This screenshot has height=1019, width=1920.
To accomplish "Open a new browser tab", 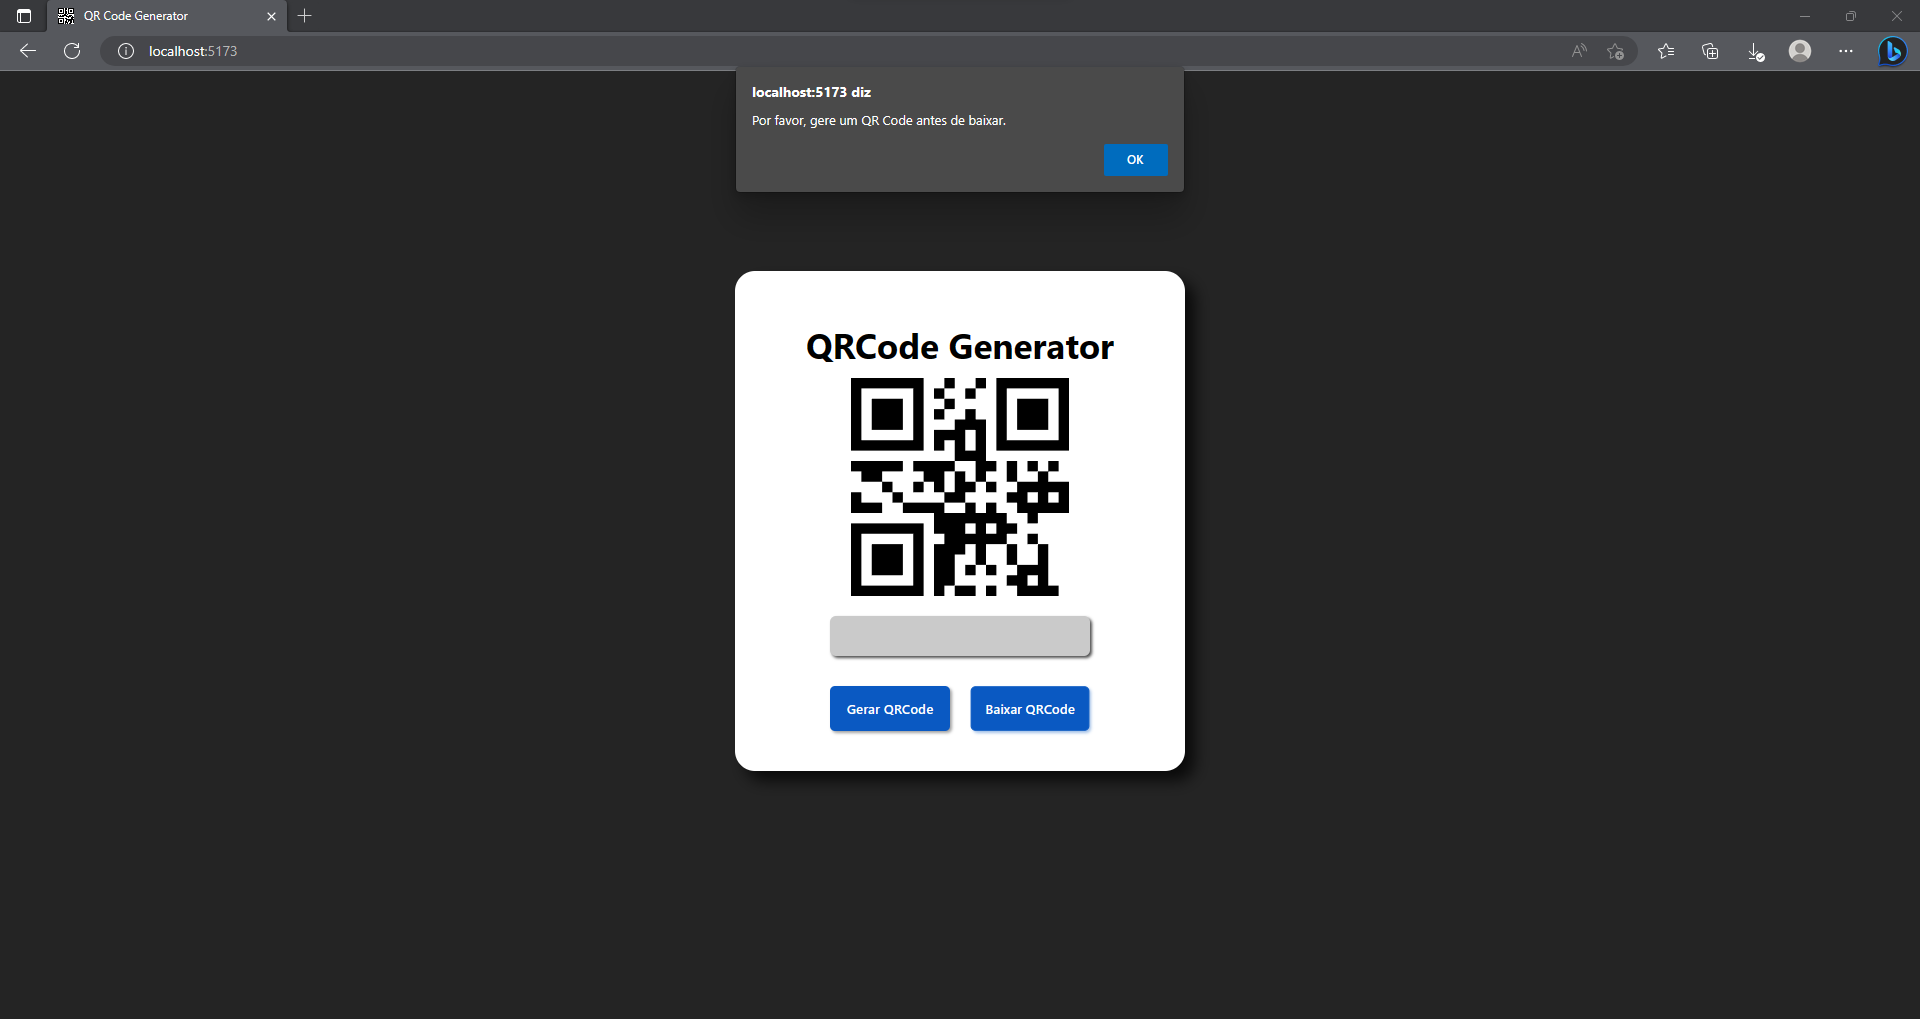I will pos(305,16).
